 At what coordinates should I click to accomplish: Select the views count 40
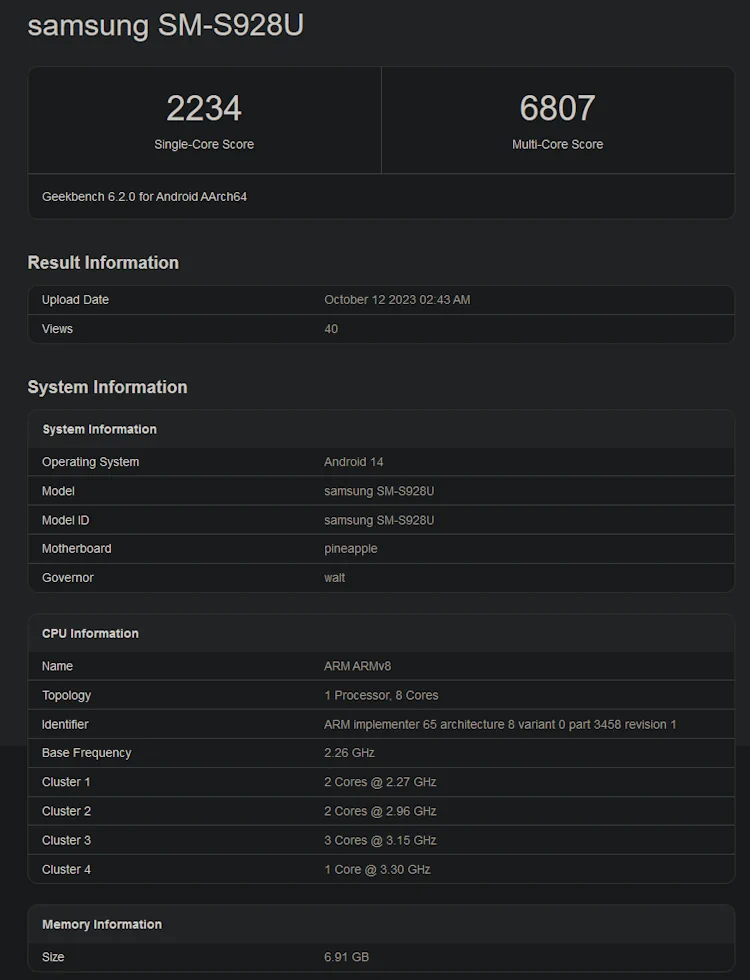pyautogui.click(x=331, y=329)
